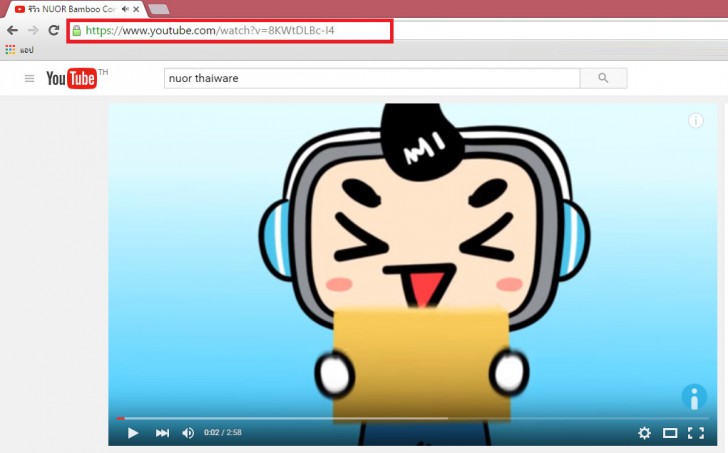Click the magnifier search button
This screenshot has height=453, width=728.
pyautogui.click(x=603, y=78)
